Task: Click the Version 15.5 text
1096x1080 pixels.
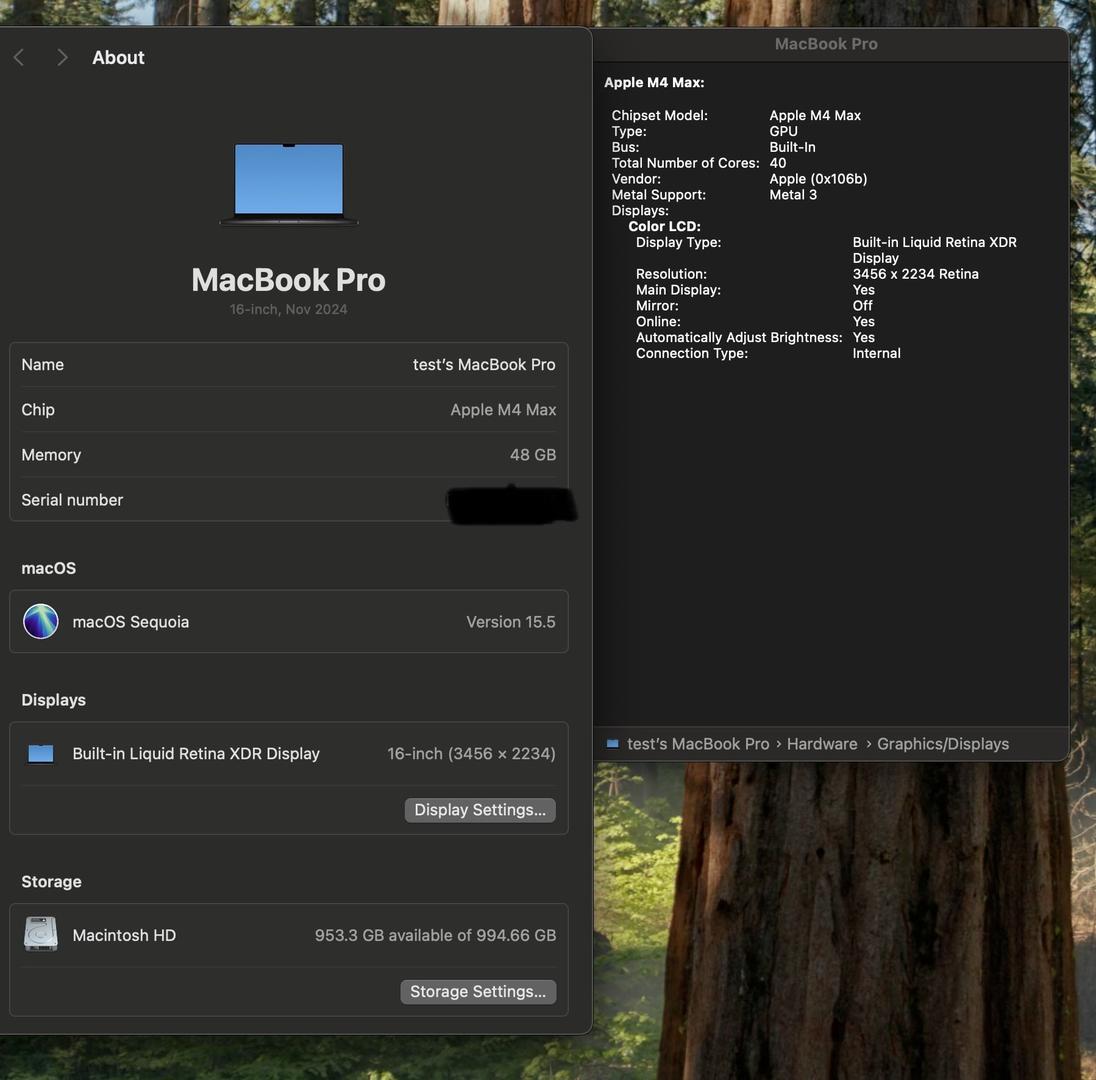Action: [x=510, y=622]
